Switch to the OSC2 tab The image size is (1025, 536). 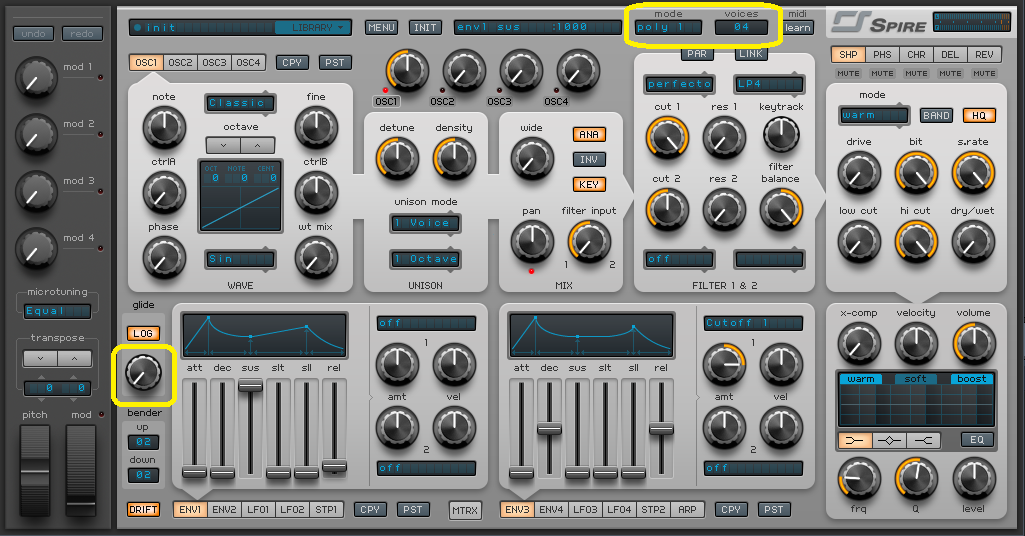point(181,63)
